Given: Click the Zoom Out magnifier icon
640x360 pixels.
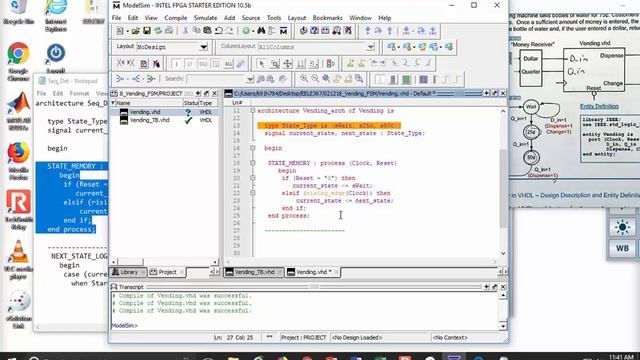Looking at the screenshot, I should click(315, 79).
